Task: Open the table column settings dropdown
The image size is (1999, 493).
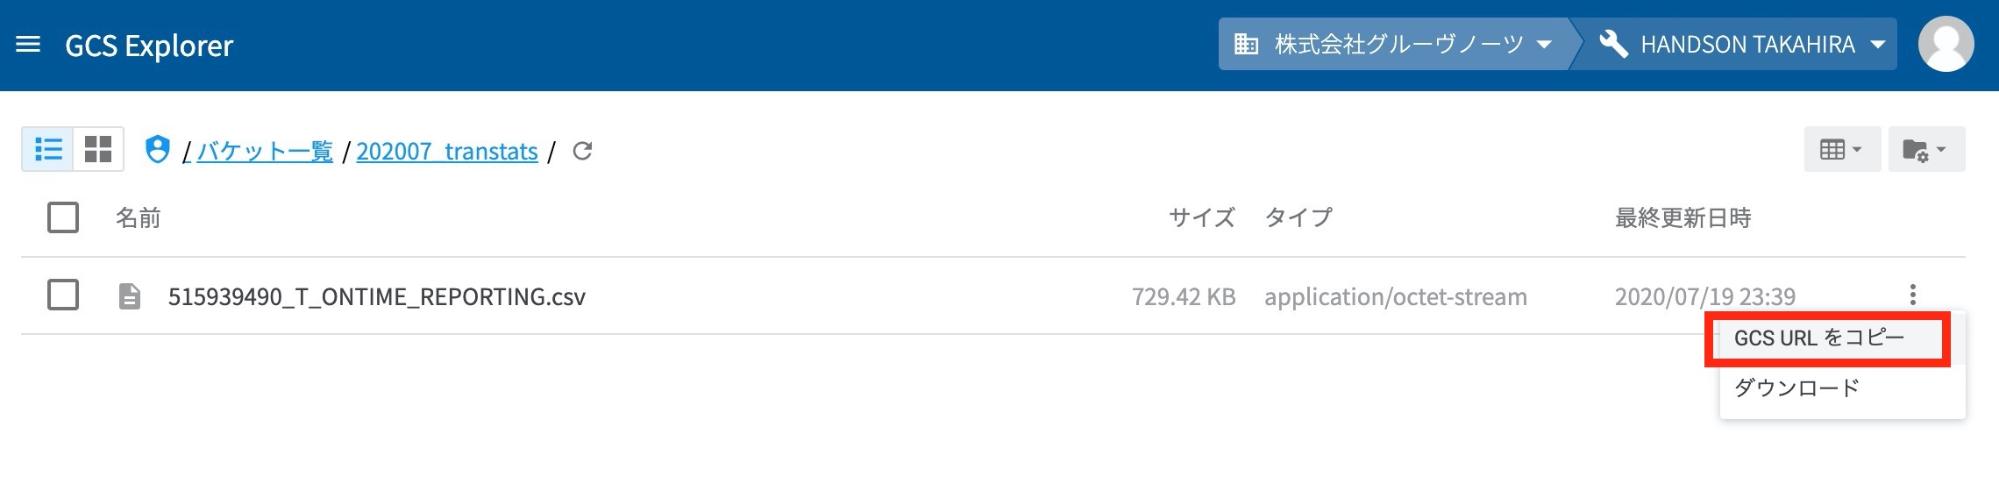Action: click(x=1841, y=150)
